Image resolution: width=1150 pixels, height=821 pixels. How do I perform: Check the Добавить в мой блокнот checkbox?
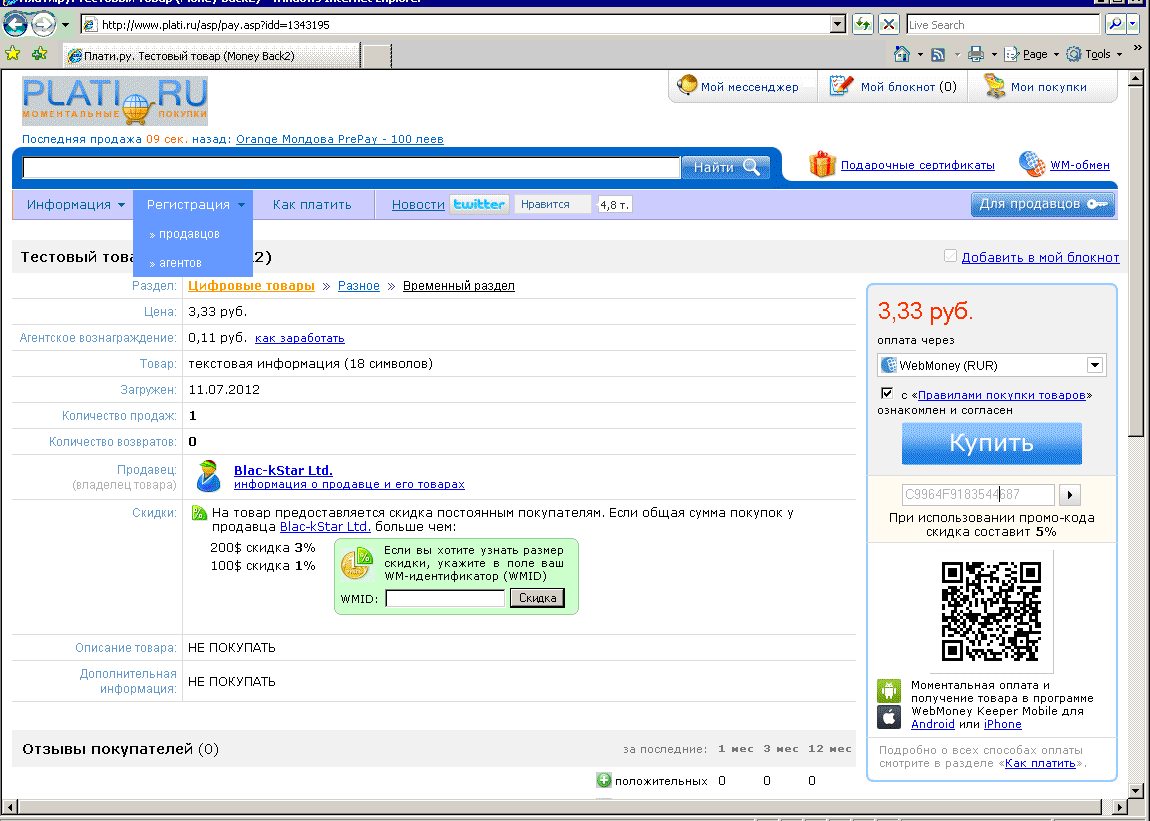coord(951,256)
